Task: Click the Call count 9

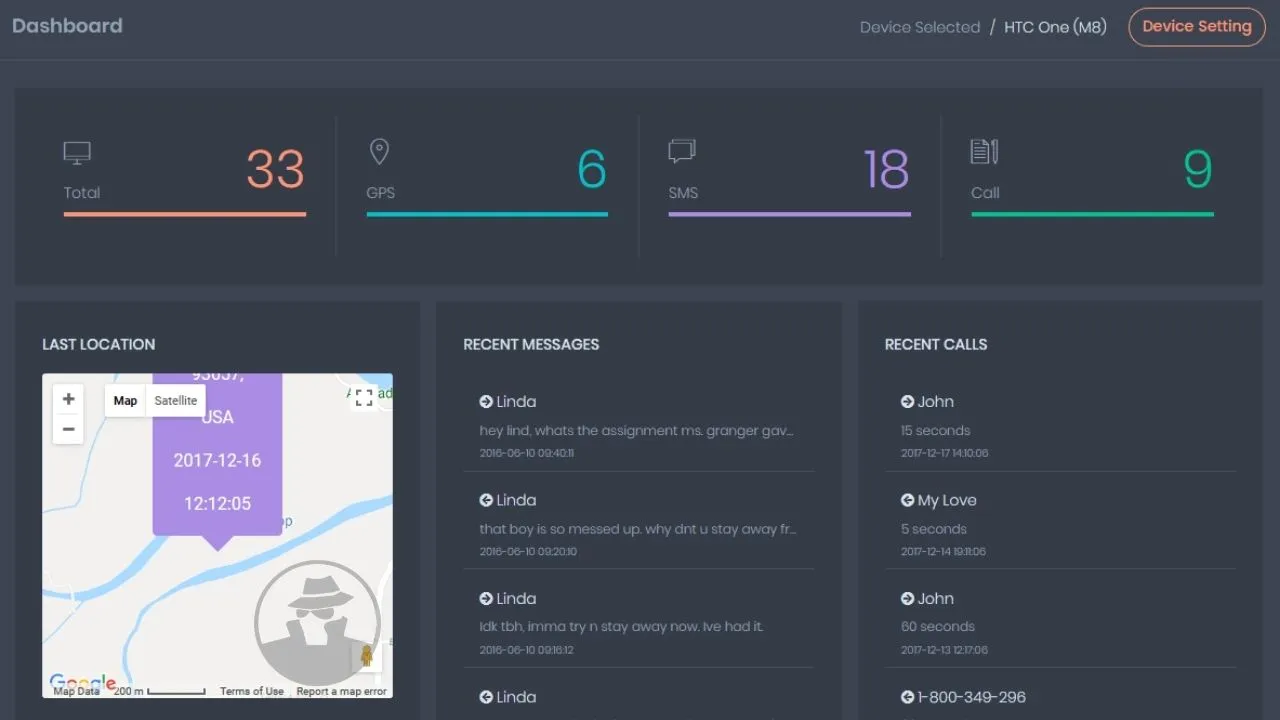Action: [x=1198, y=169]
